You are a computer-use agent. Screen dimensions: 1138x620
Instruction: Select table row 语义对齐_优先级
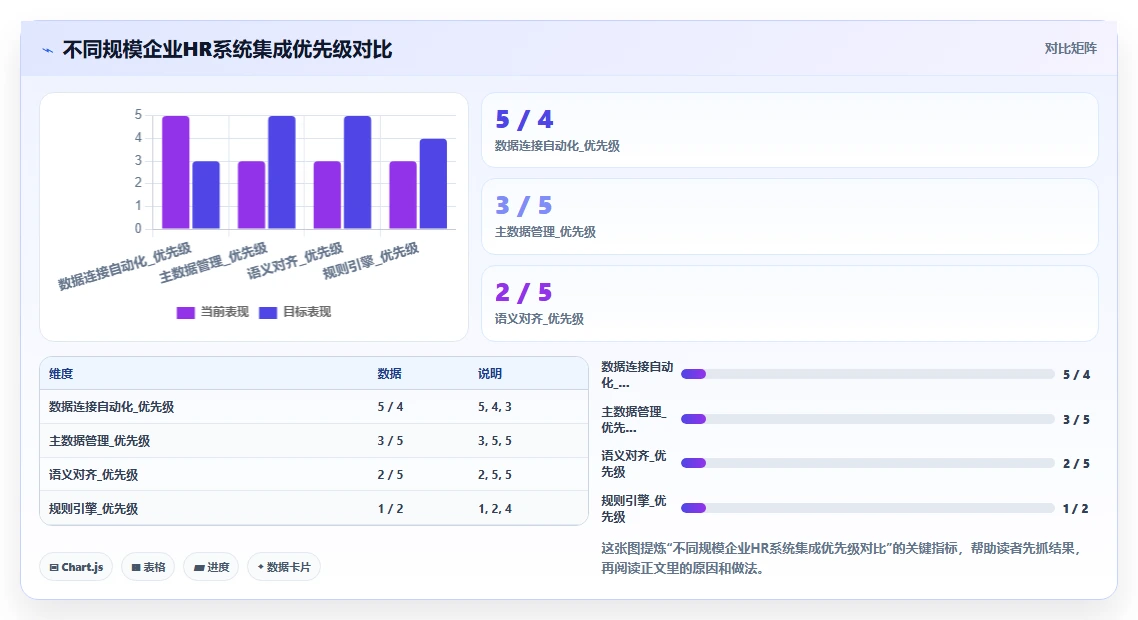(x=314, y=475)
